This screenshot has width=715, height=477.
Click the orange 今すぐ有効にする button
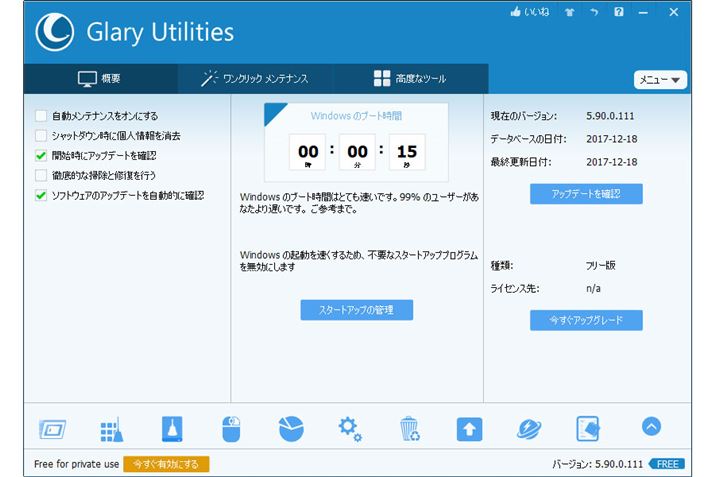coord(166,464)
